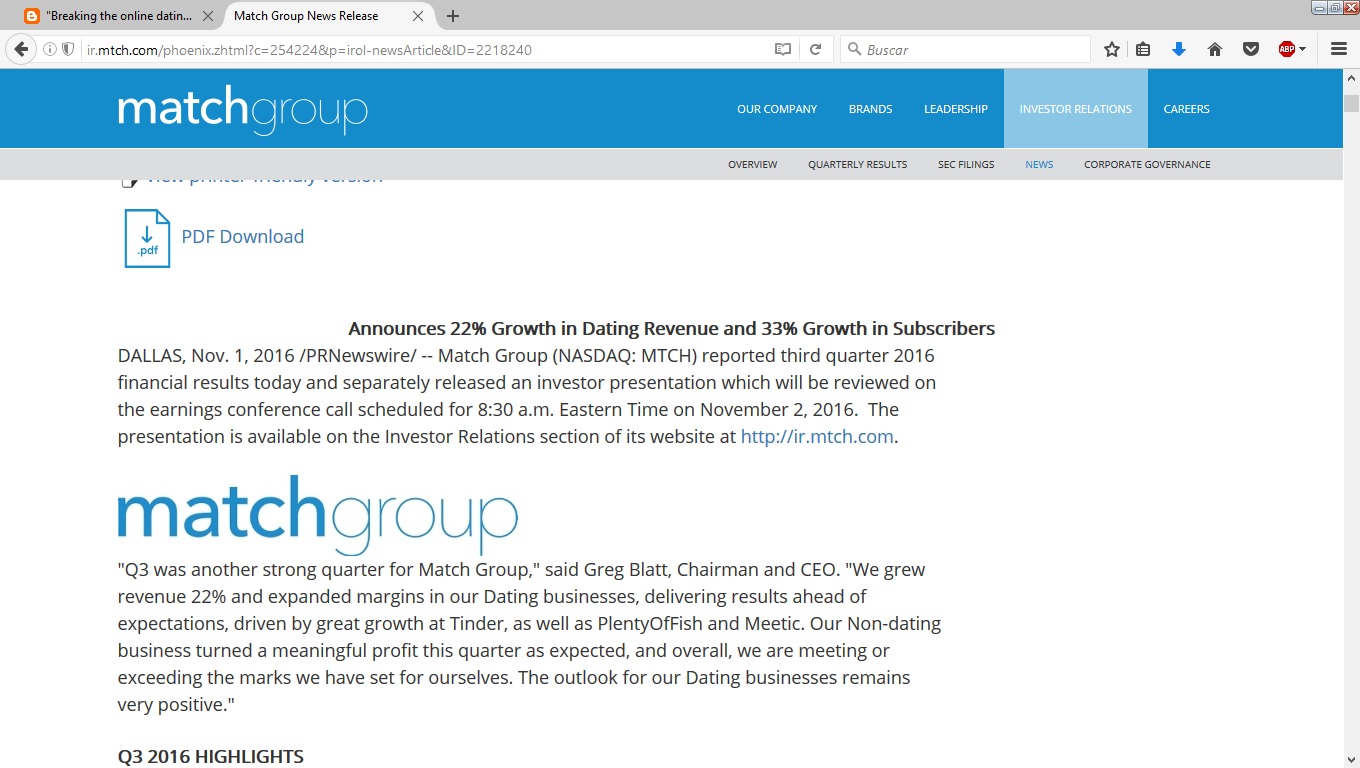Select the Match Group News Release tab
The width and height of the screenshot is (1360, 768).
[328, 16]
